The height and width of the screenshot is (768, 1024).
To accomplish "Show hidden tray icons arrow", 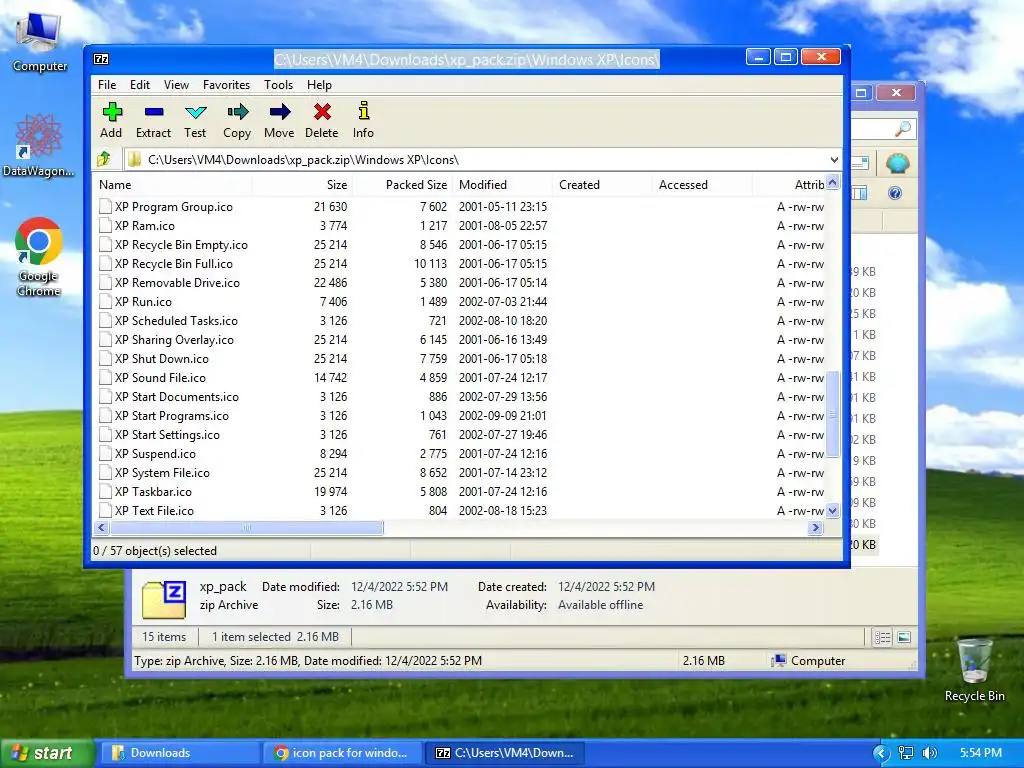I will point(882,754).
